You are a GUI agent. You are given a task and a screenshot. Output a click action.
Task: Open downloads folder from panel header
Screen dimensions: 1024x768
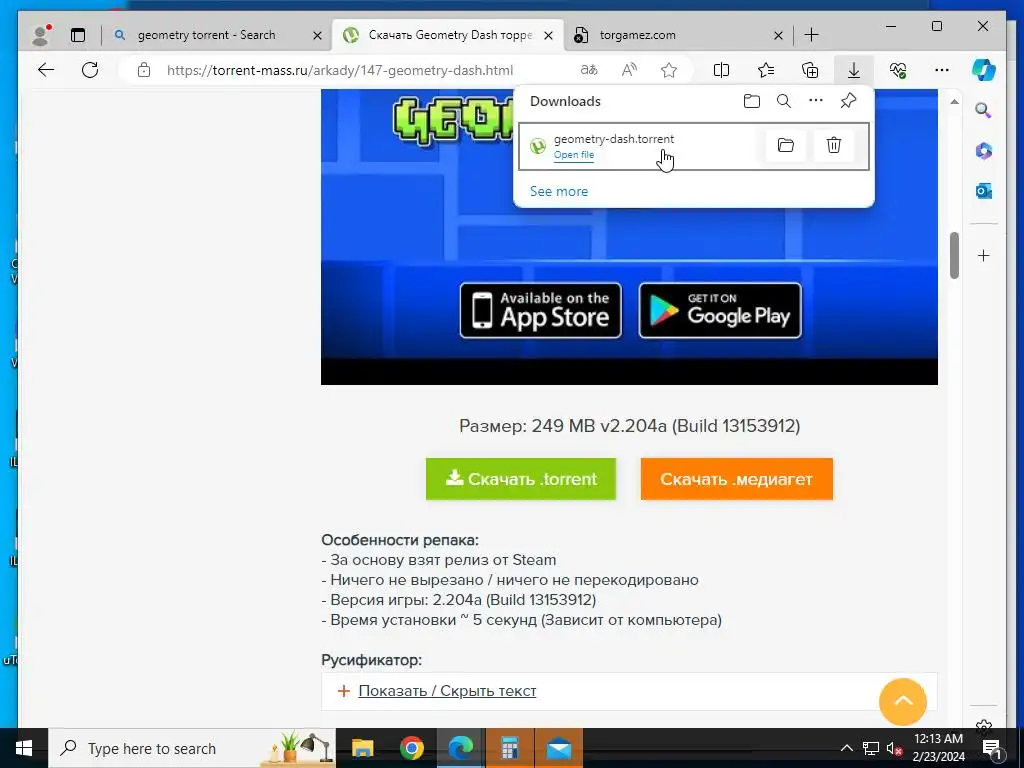coord(752,101)
